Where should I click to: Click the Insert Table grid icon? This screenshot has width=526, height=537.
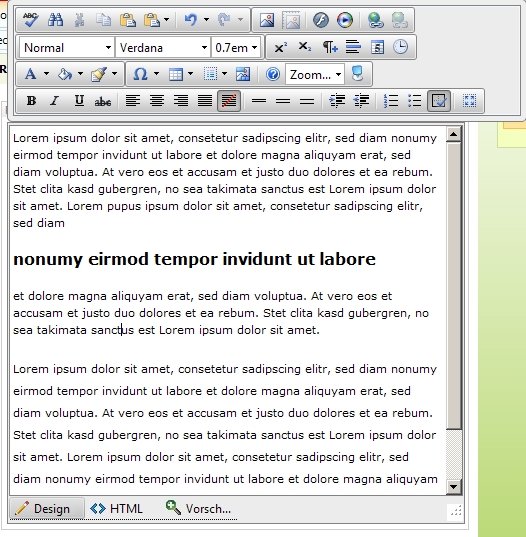pos(176,74)
